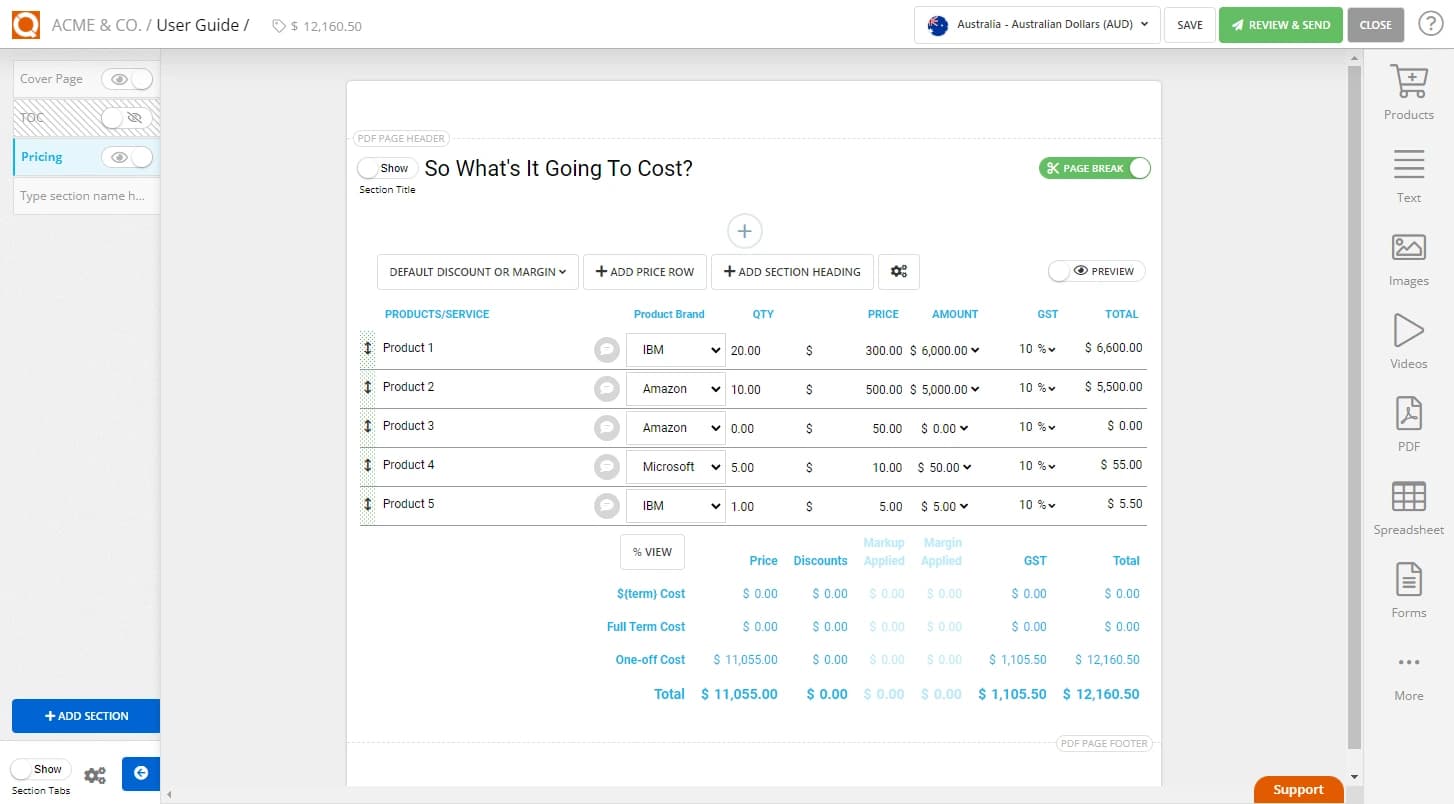The width and height of the screenshot is (1454, 804).
Task: Click the section name input field
Action: coord(85,195)
